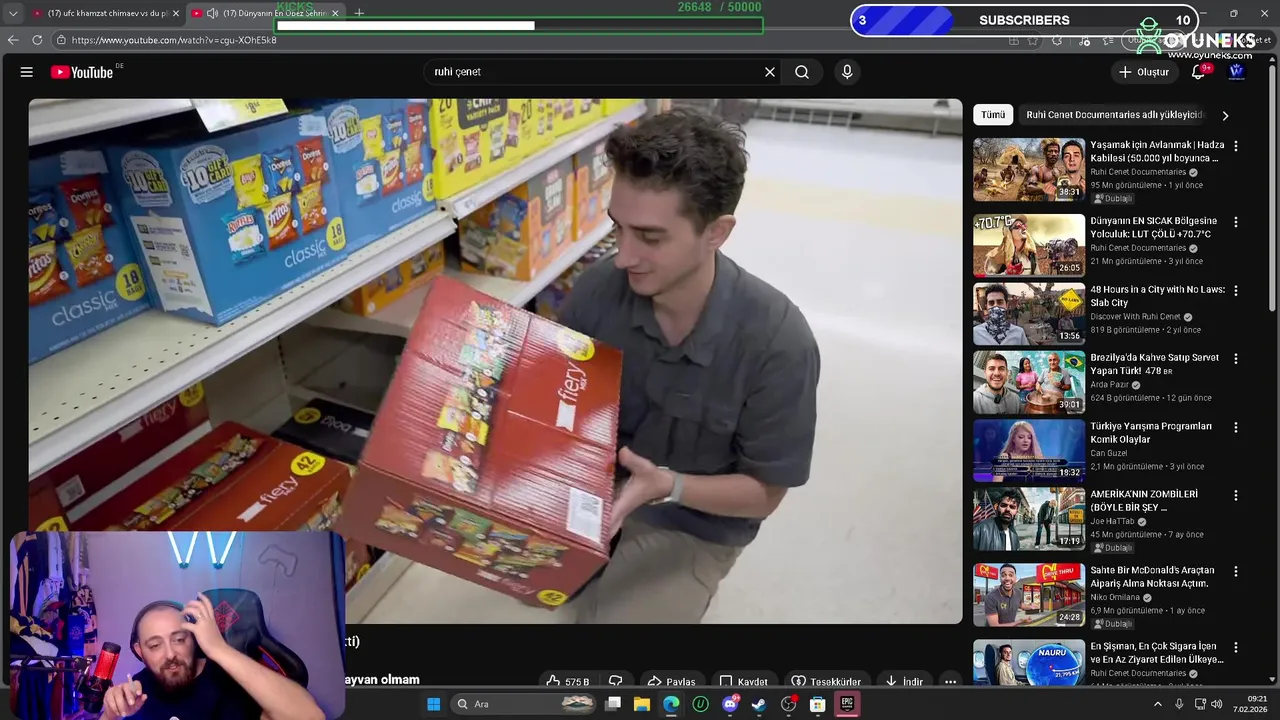Open Türkiye Yarışma Programları video title
Screen dimensions: 1280x720
coord(1151,433)
